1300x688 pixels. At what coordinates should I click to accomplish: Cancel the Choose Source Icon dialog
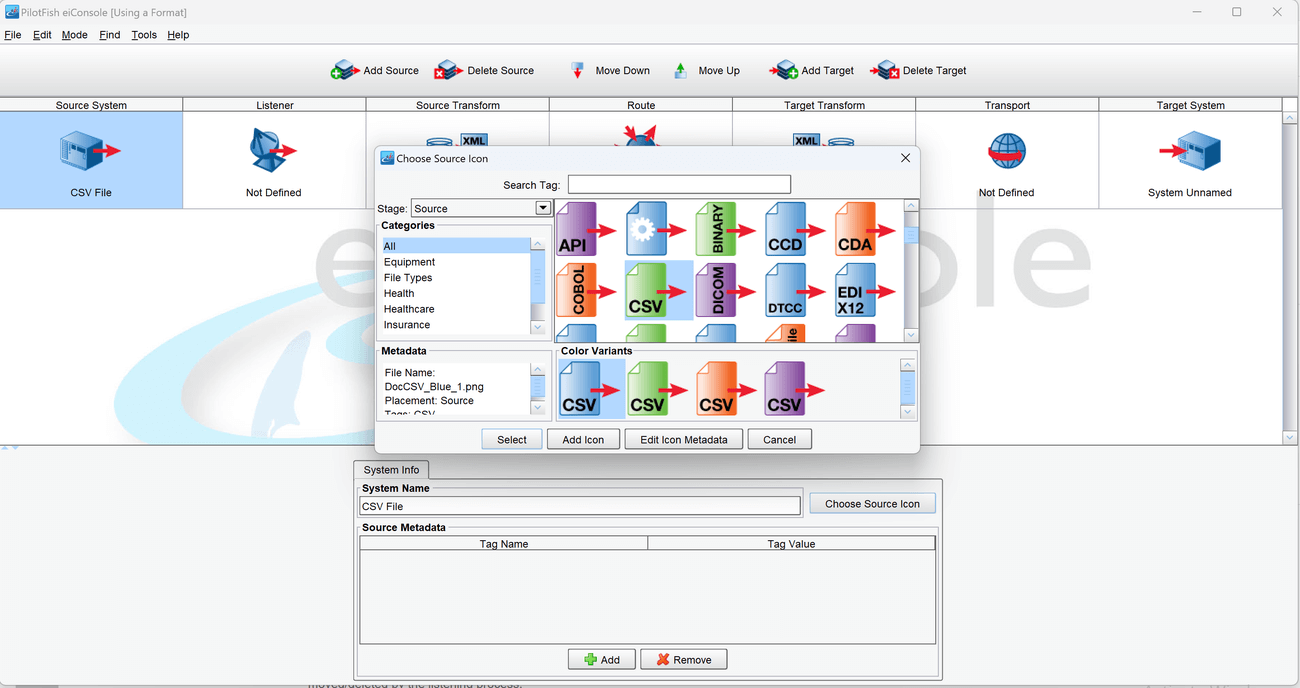click(779, 439)
